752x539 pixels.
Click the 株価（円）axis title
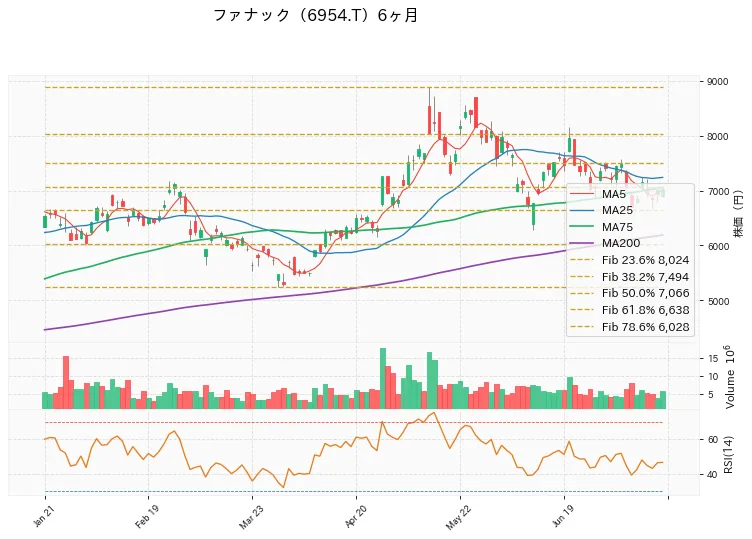pos(739,214)
